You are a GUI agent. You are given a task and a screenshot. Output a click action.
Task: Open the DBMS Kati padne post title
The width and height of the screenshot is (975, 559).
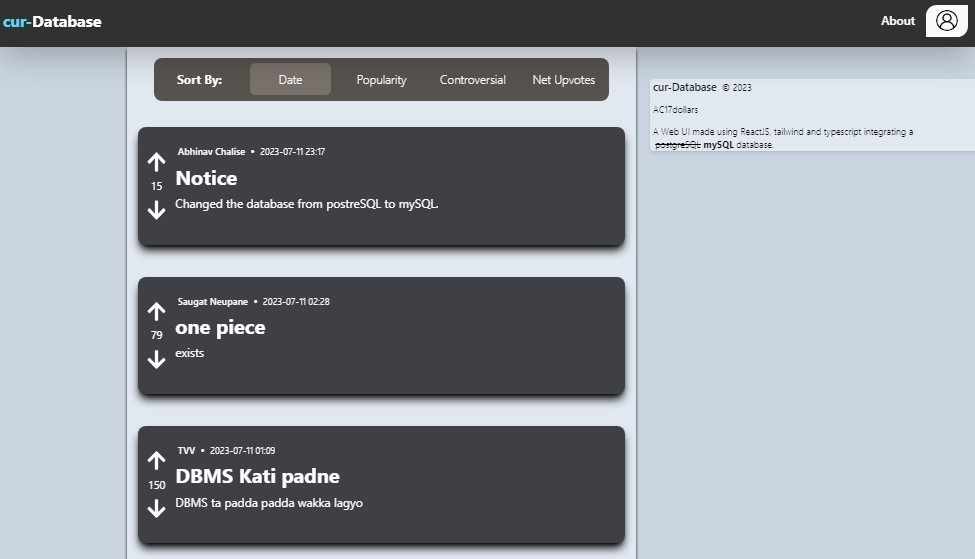(257, 476)
